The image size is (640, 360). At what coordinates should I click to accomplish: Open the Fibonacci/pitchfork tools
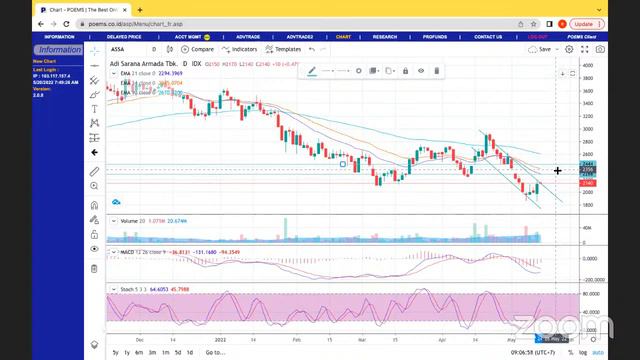[x=94, y=80]
